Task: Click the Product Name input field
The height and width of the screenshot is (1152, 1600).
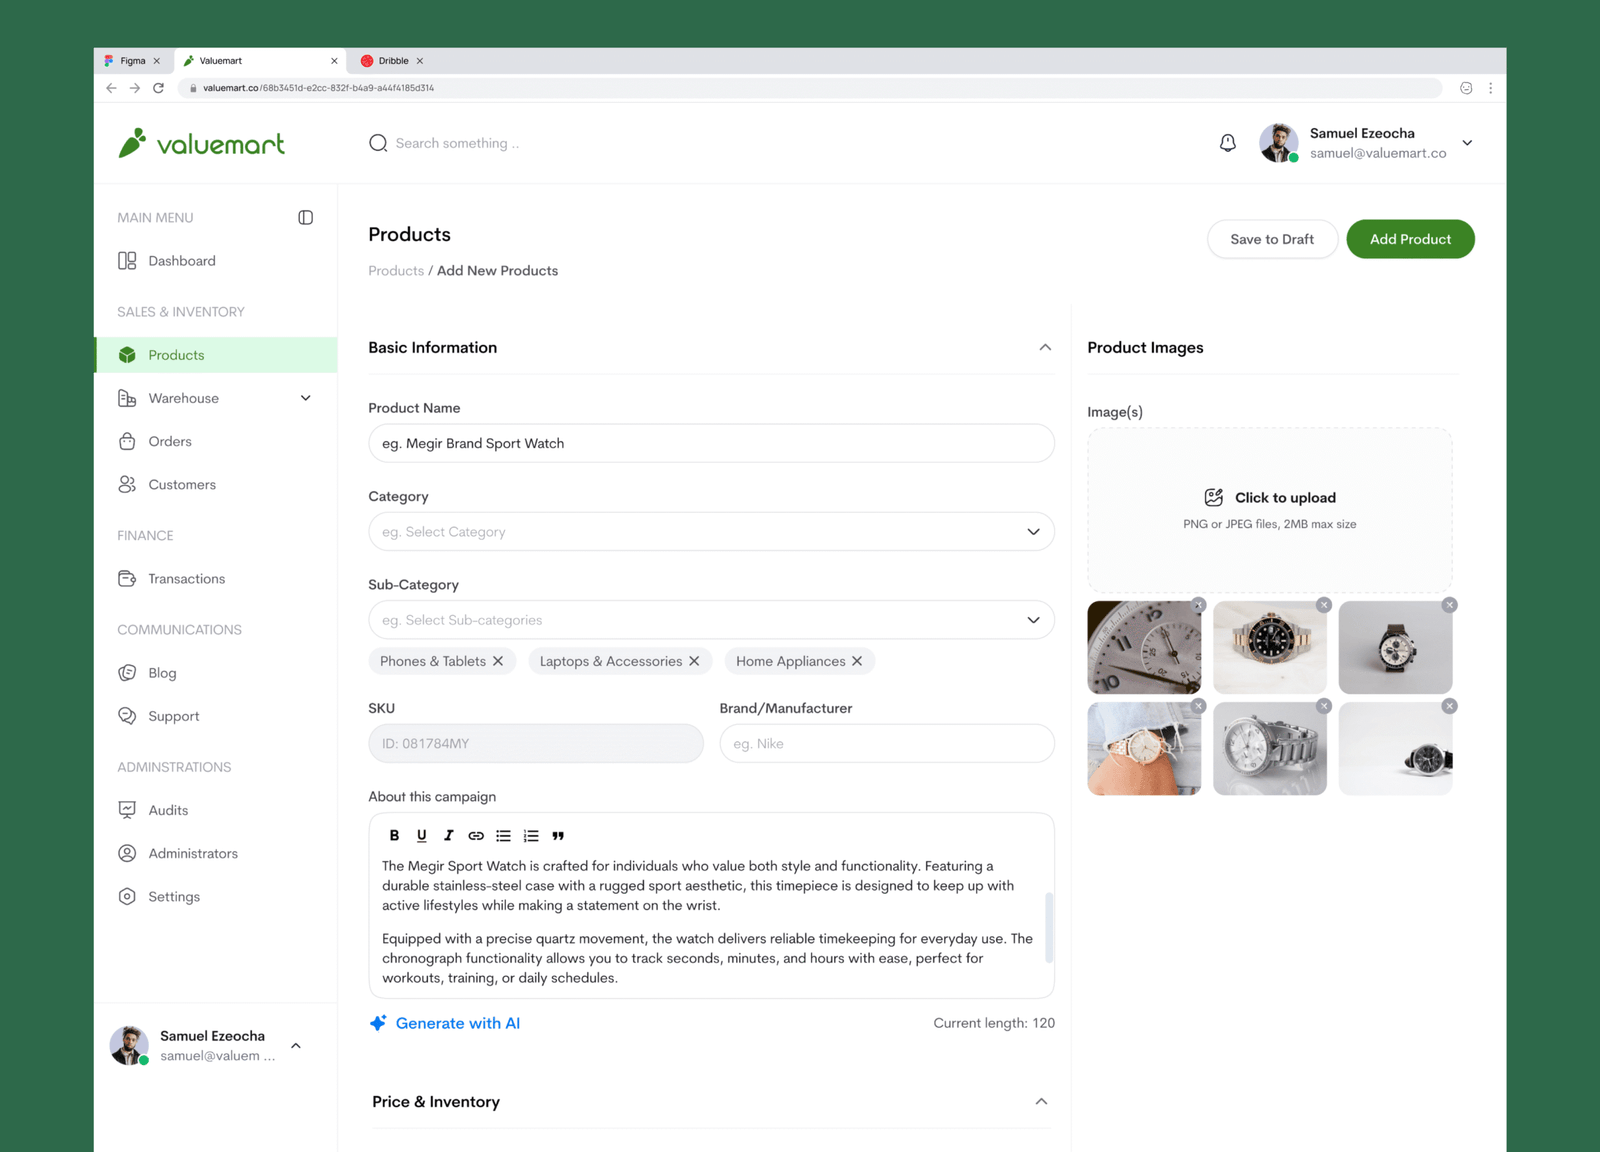Action: [711, 443]
